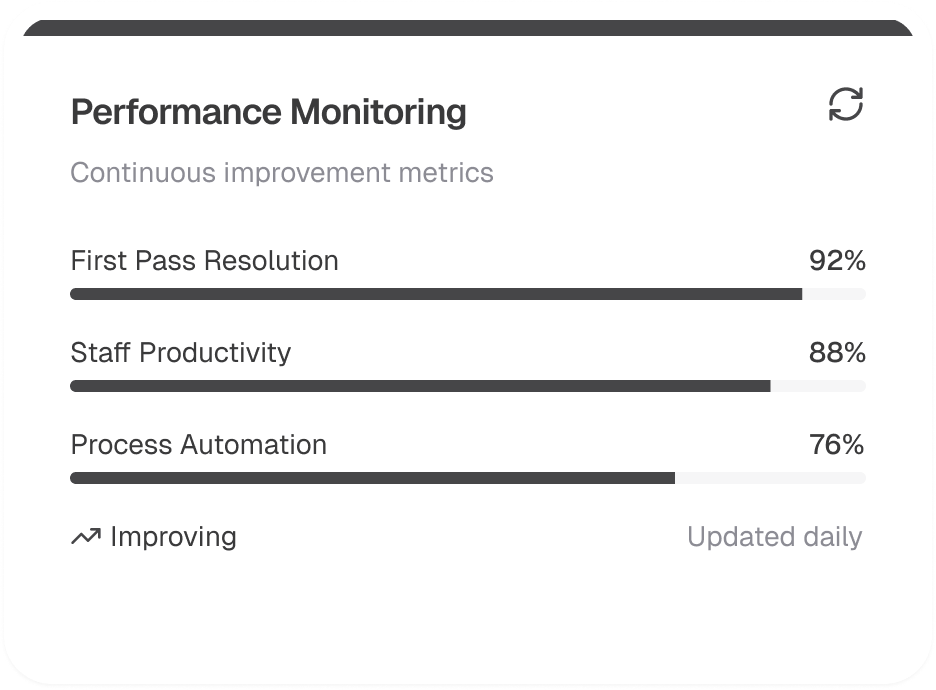The image size is (936, 690).
Task: Select the Performance Monitoring heading
Action: [268, 112]
